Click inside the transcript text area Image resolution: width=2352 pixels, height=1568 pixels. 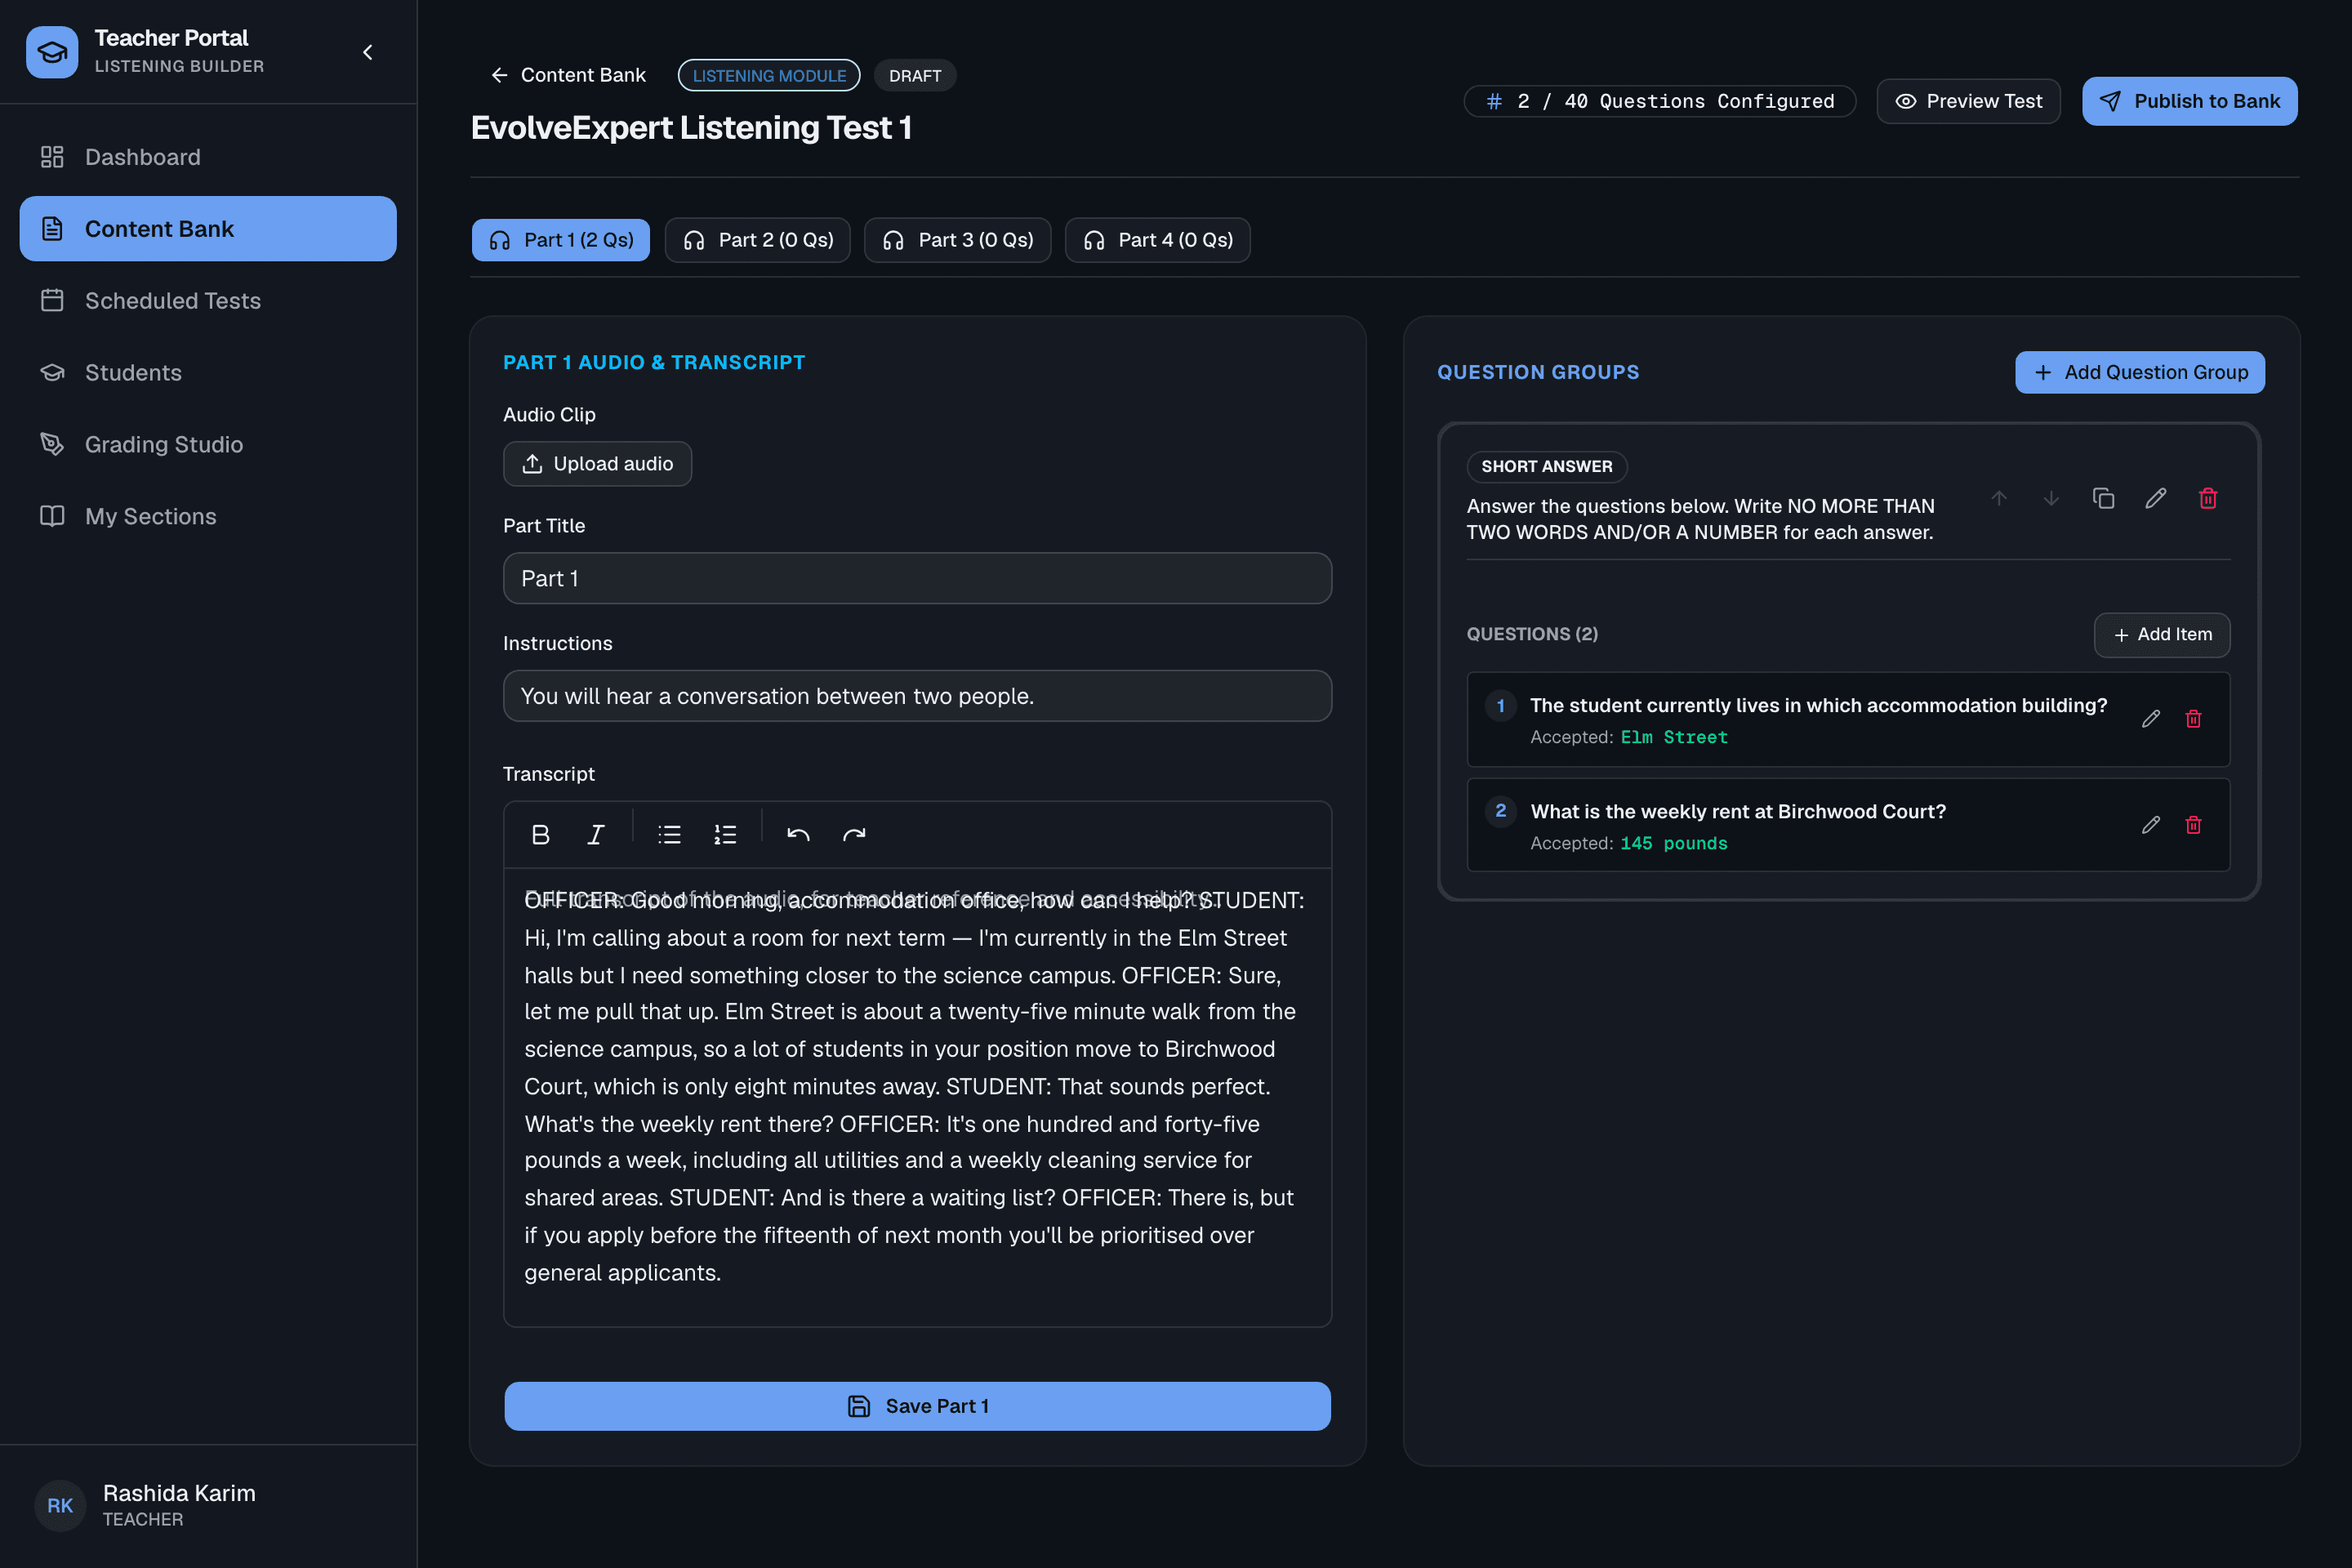point(917,1097)
